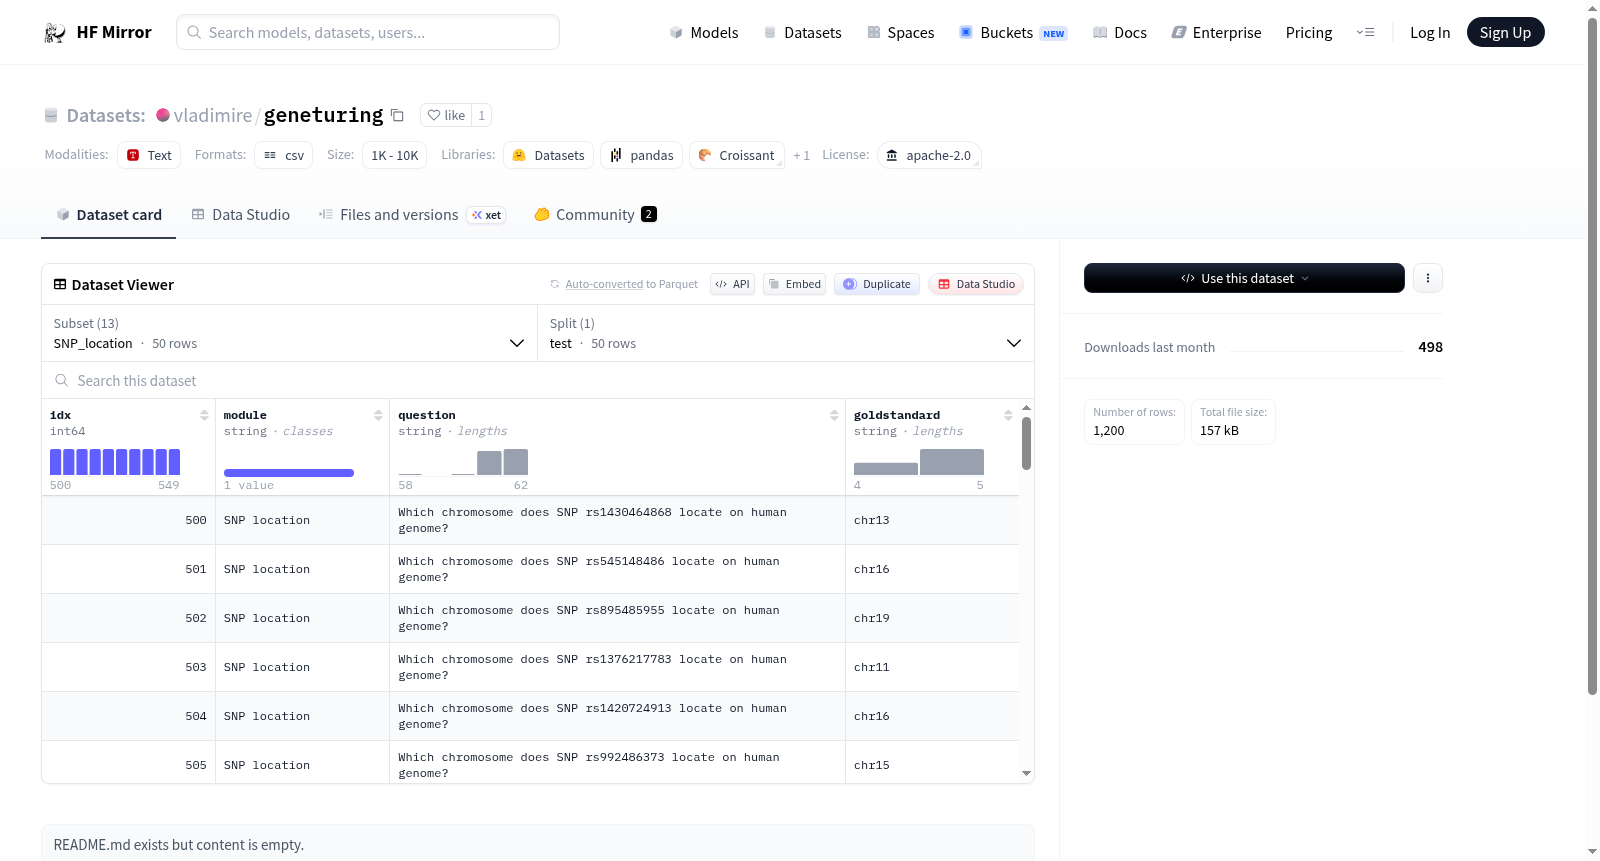1600x861 pixels.
Task: Select the row with idx 500
Action: point(530,520)
